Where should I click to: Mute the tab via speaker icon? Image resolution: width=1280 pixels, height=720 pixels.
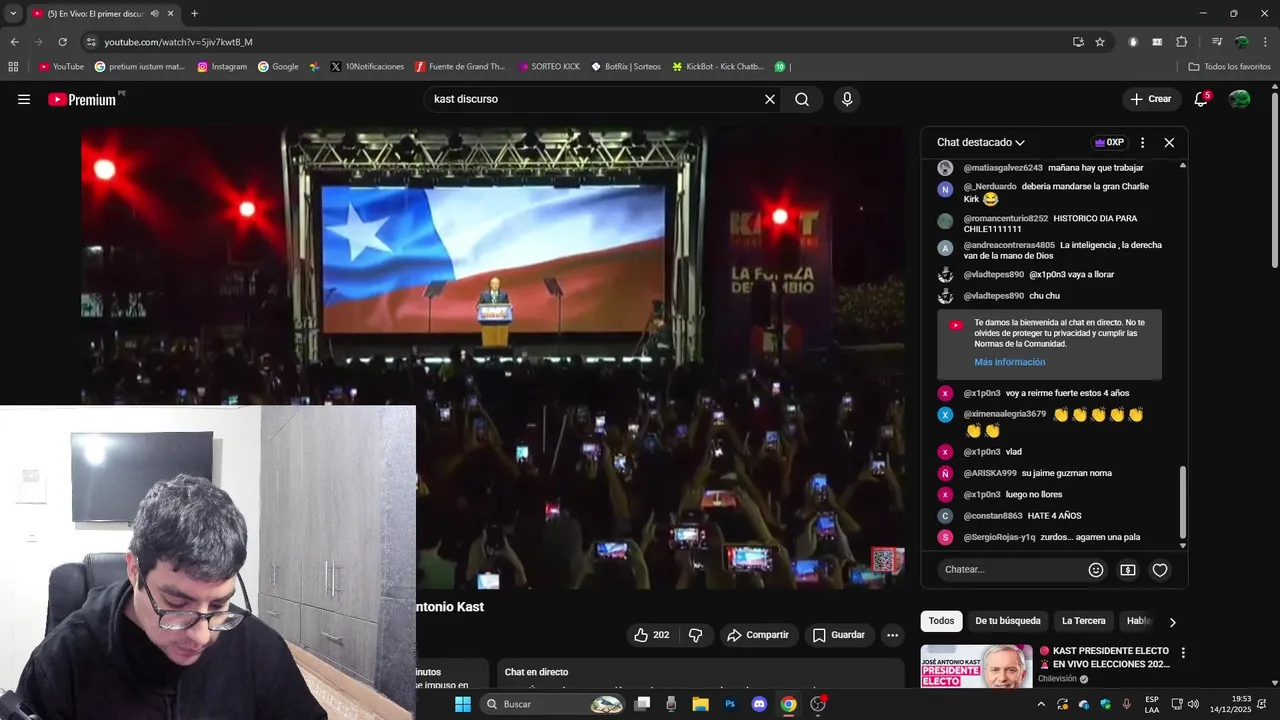(x=155, y=14)
